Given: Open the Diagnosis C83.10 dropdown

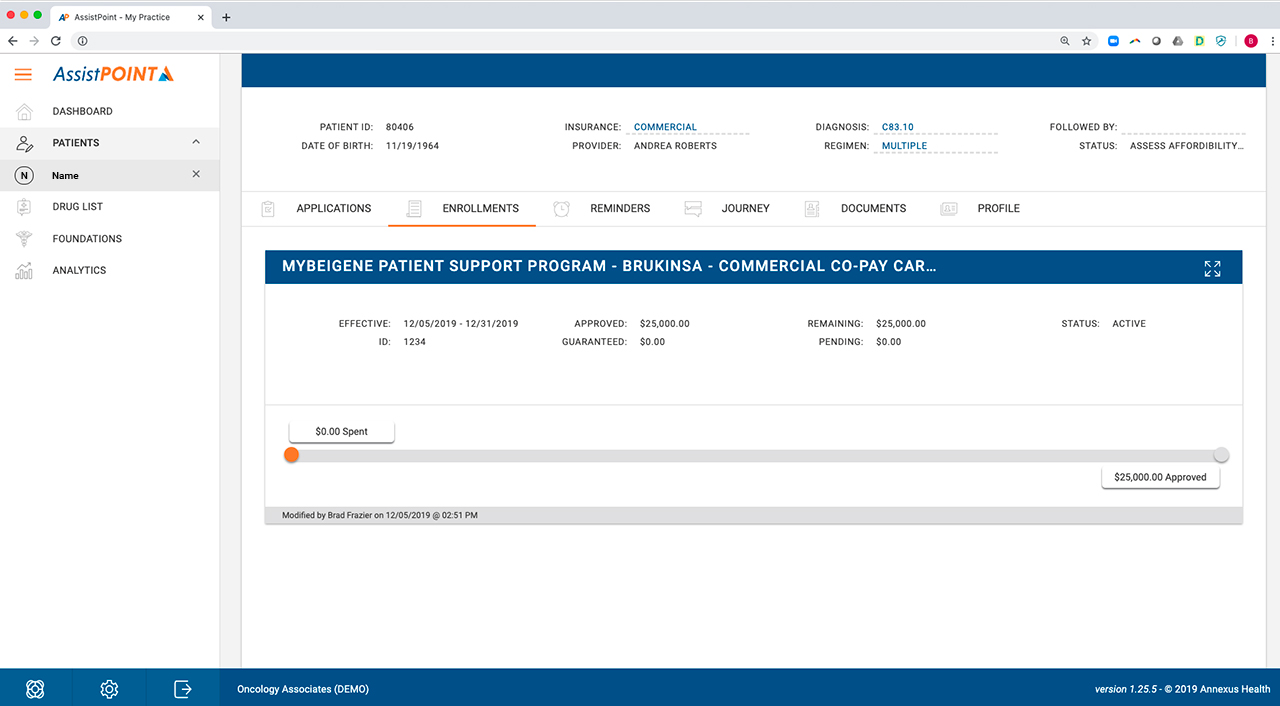Looking at the screenshot, I should (x=897, y=127).
